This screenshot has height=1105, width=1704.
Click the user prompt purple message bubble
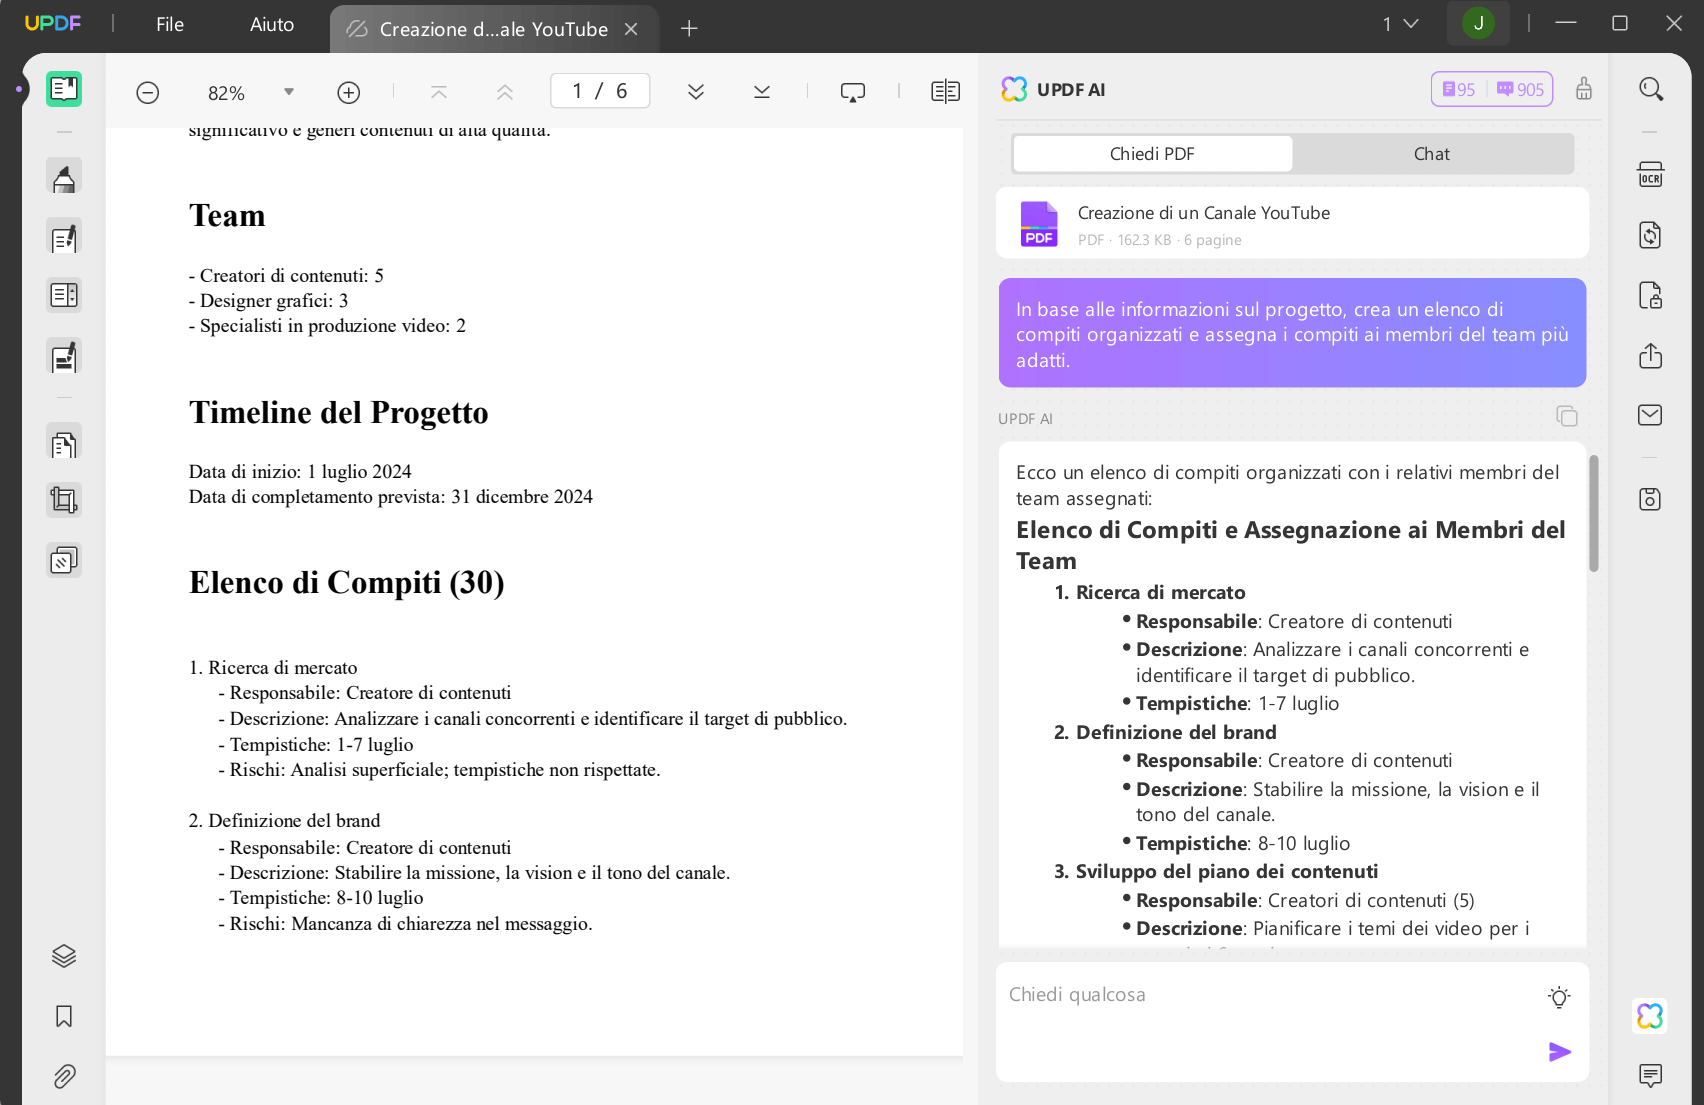pyautogui.click(x=1292, y=333)
